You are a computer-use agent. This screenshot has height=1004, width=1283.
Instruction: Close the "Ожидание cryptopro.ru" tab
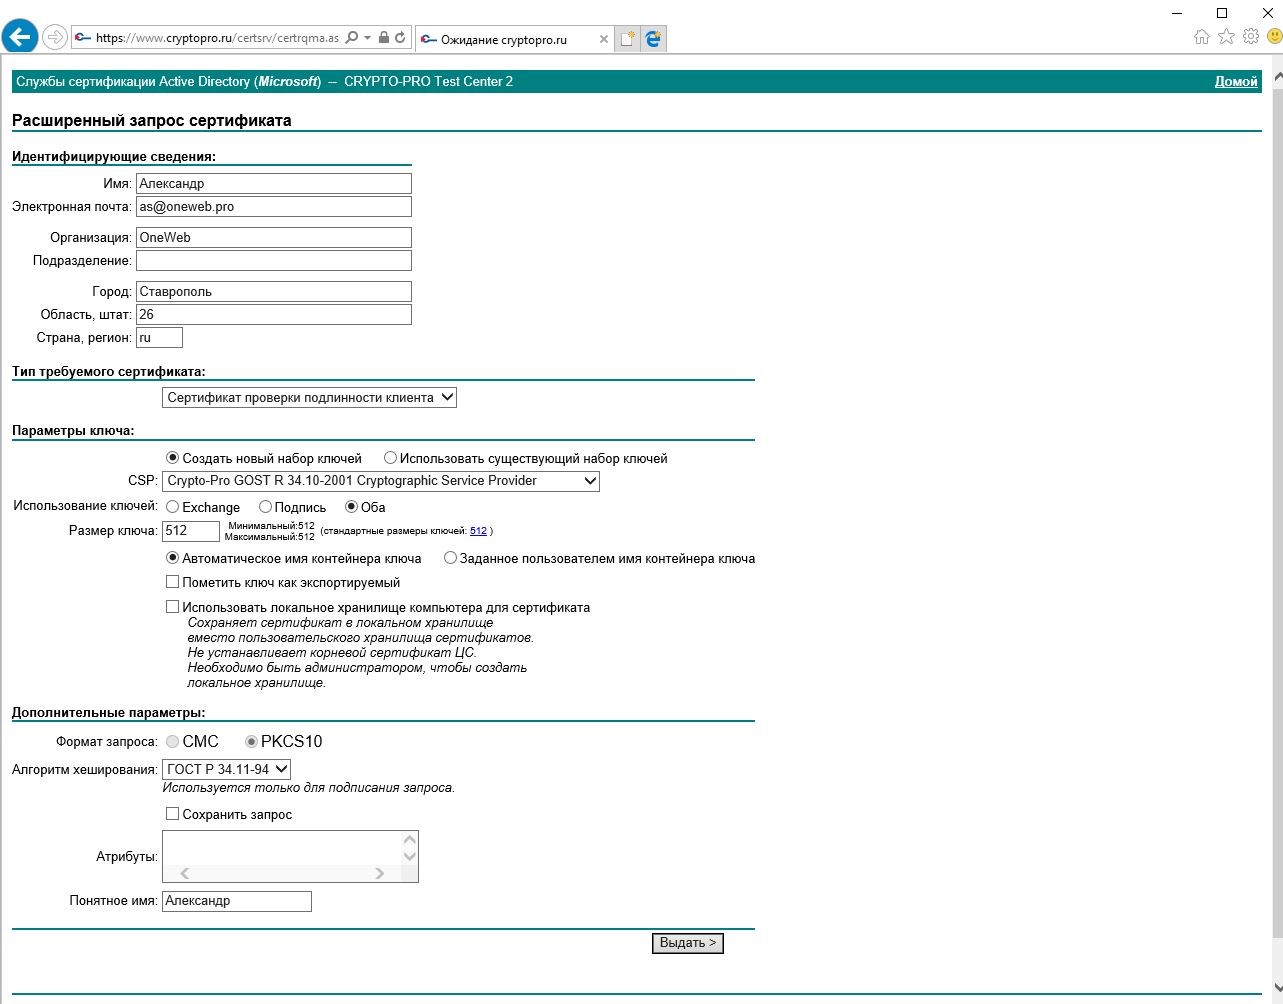coord(603,40)
